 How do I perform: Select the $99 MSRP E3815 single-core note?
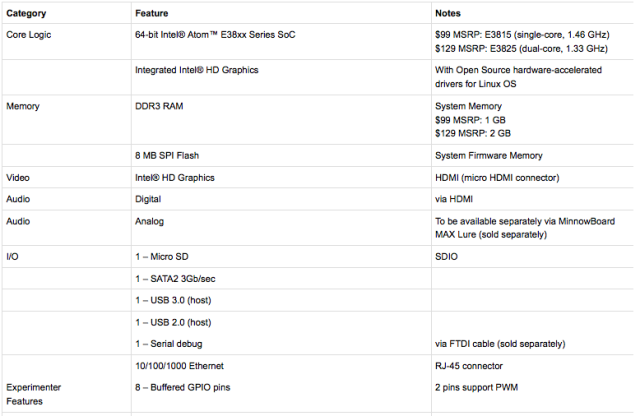pos(522,35)
